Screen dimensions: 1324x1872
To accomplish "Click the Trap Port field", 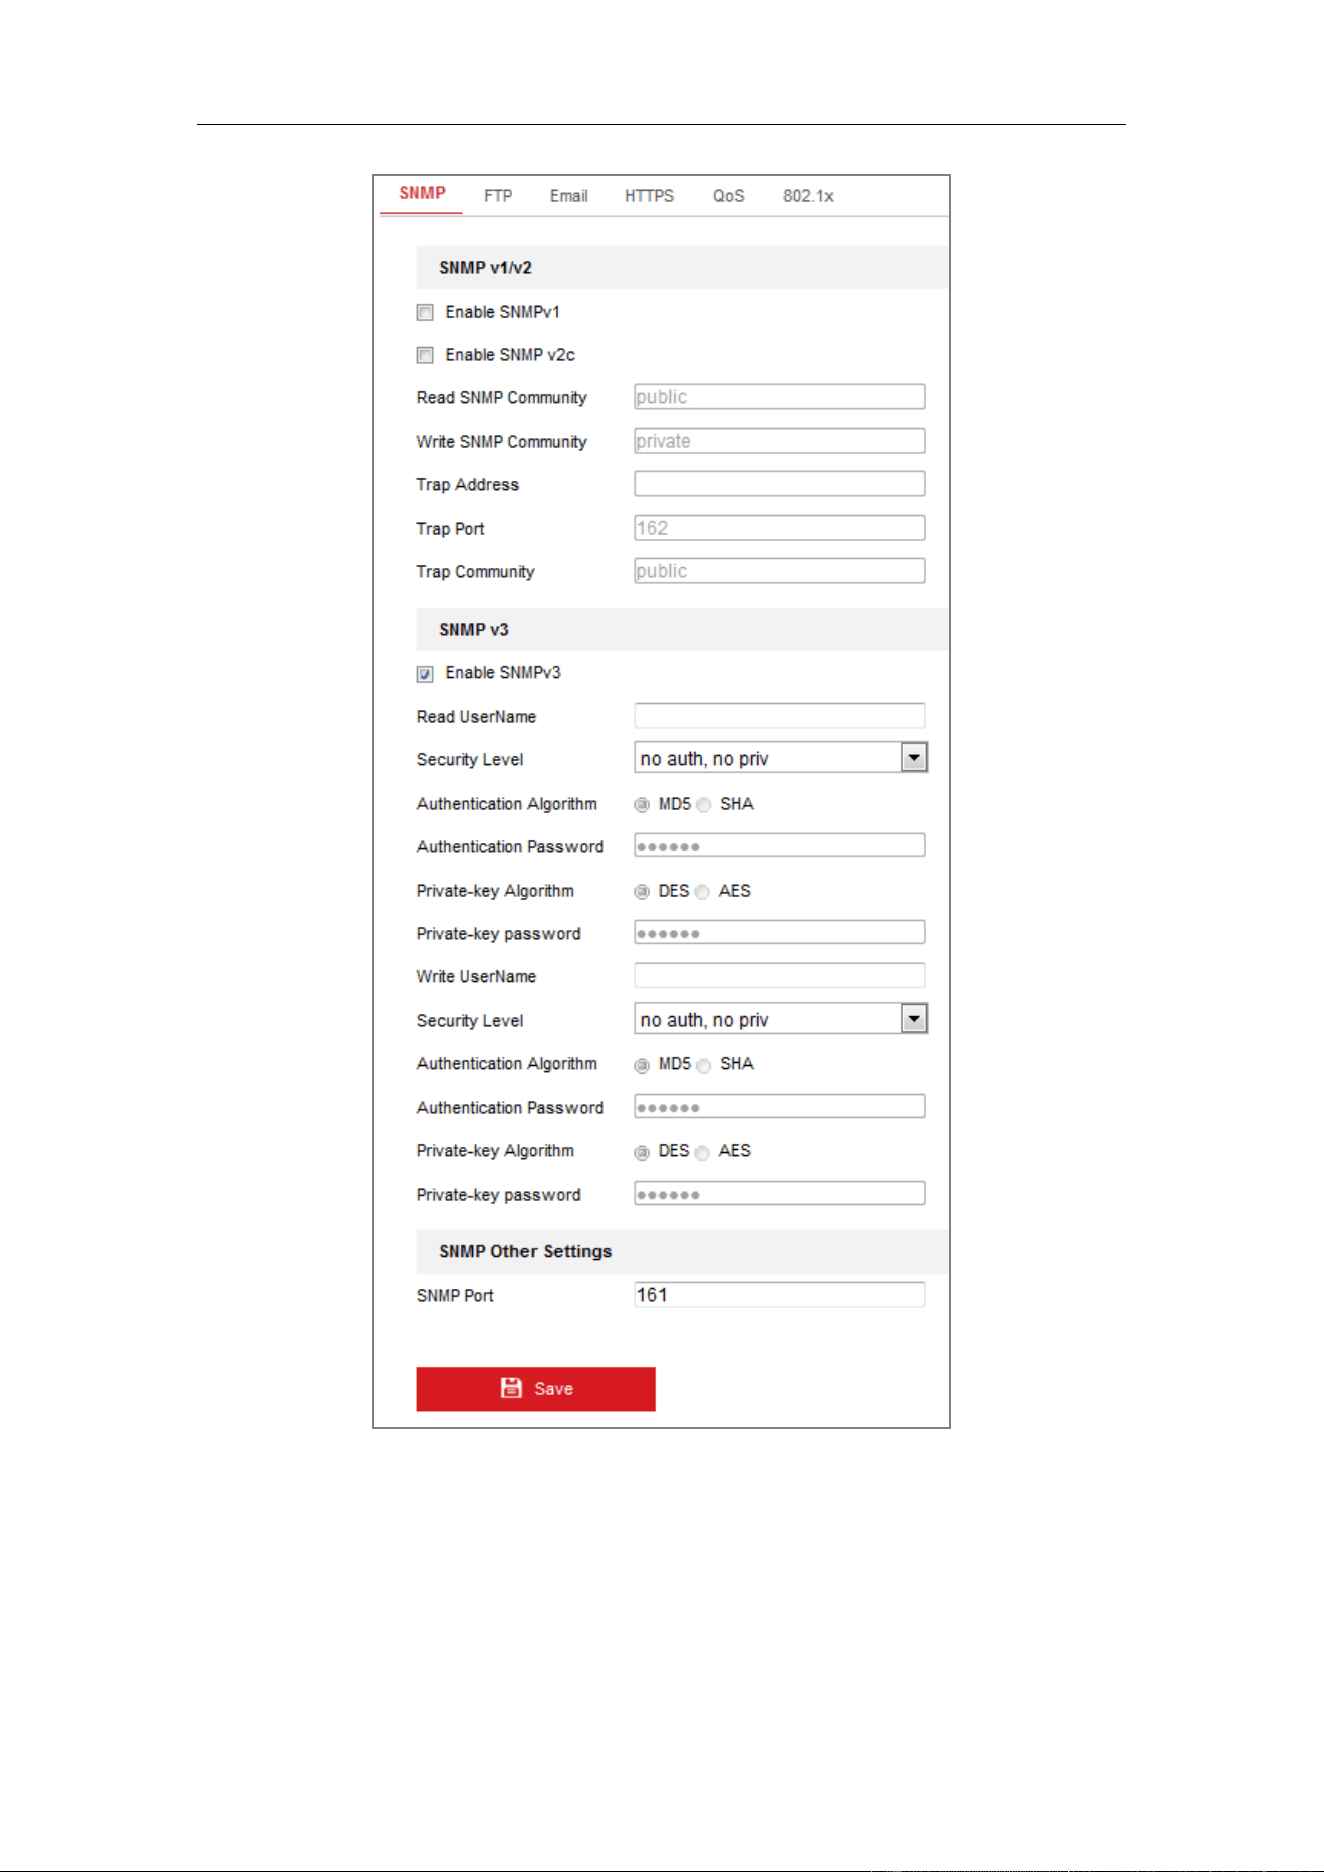I will 779,528.
